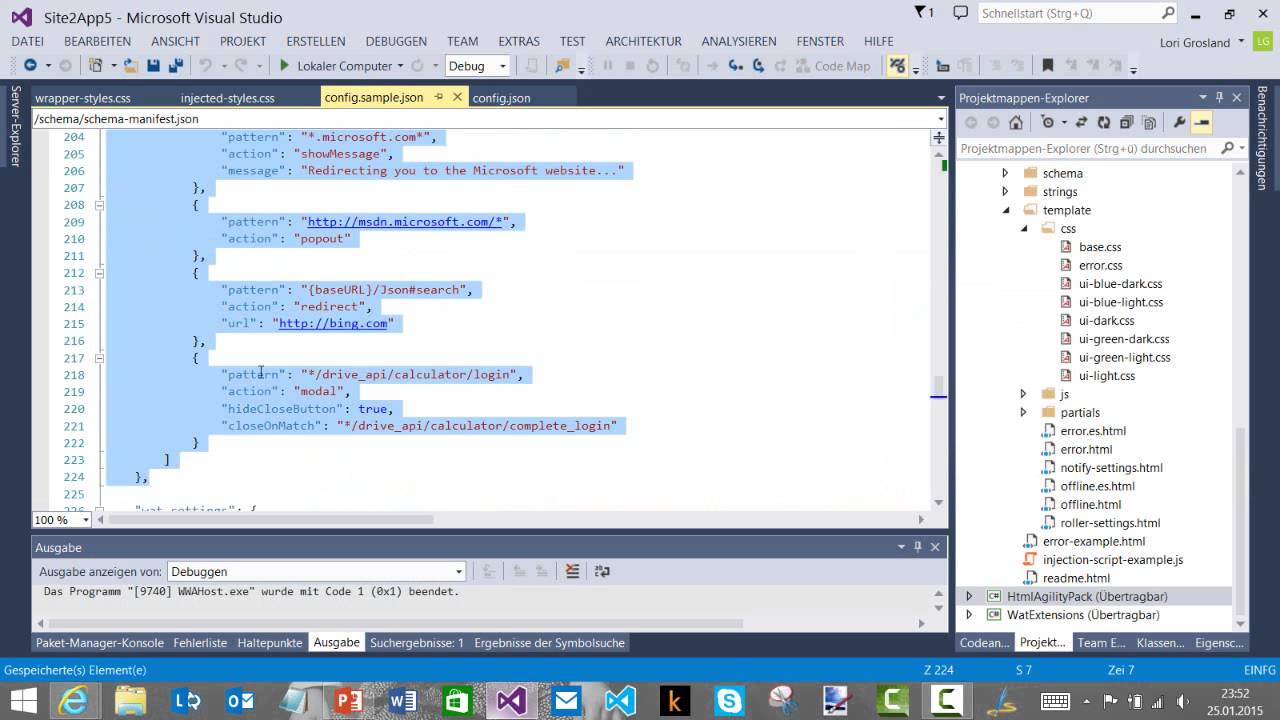This screenshot has height=720, width=1280.
Task: Pin the Ausgabe panel with pushpin icon
Action: (917, 547)
